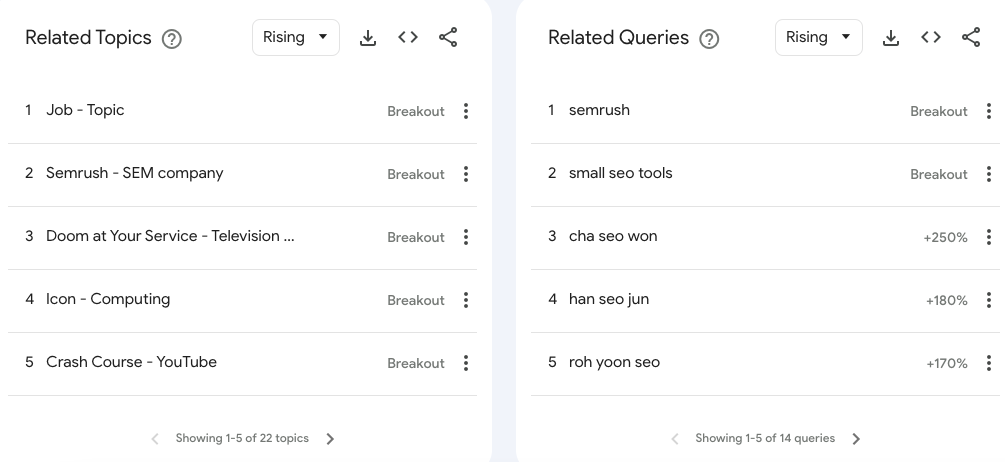
Task: Open more options for han seo jun
Action: [989, 300]
